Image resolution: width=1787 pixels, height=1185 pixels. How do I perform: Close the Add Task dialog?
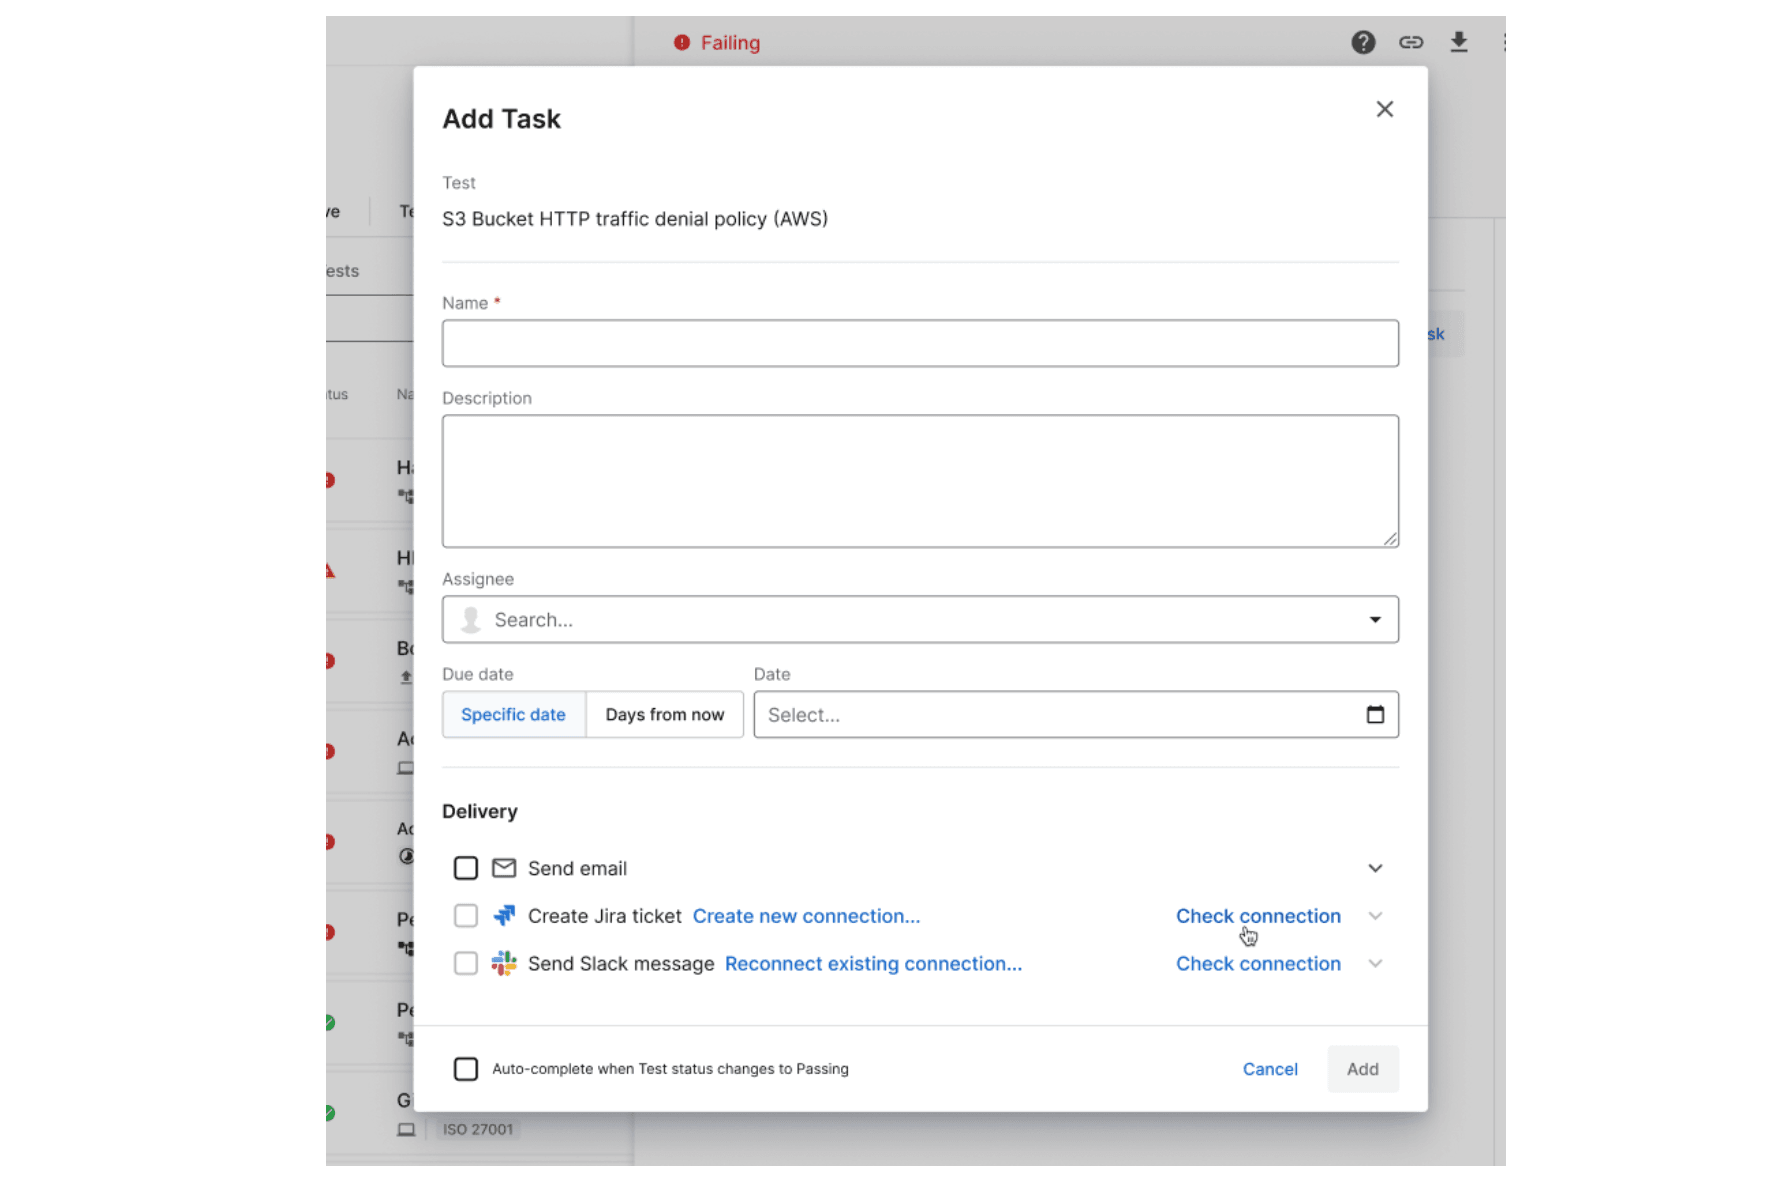pos(1384,109)
